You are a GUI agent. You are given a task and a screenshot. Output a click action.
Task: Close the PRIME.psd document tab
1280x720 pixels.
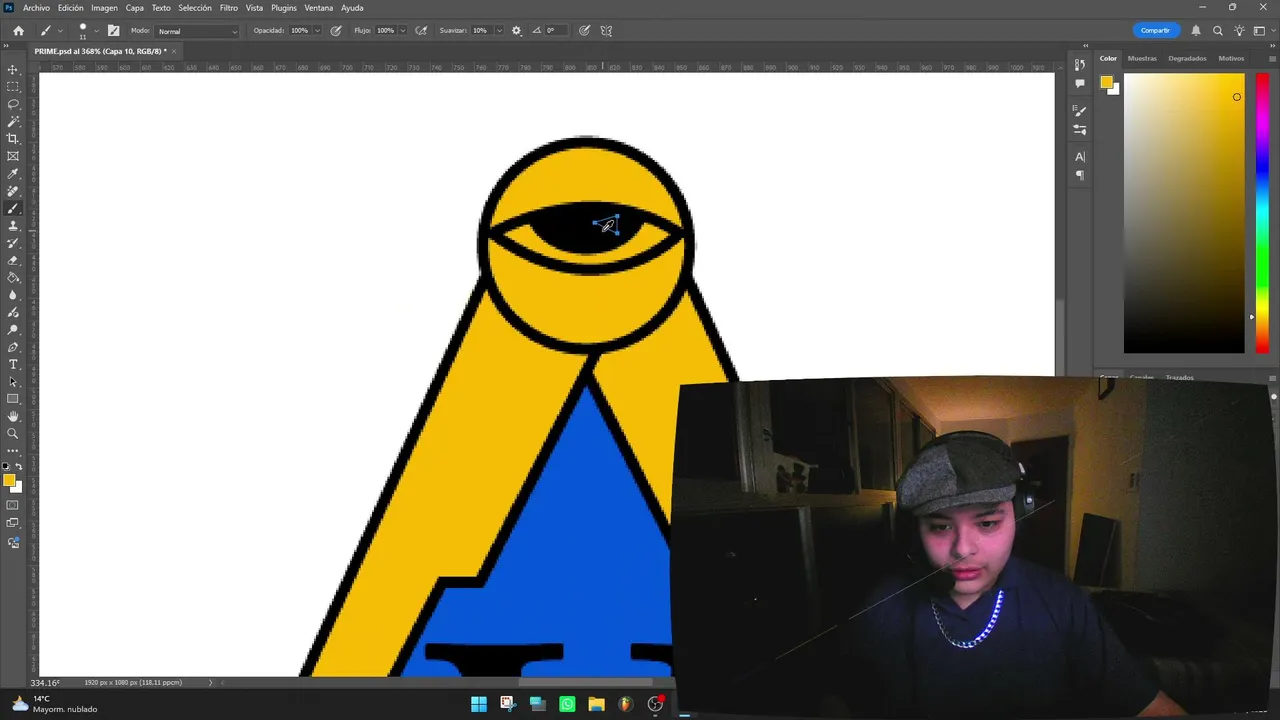173,51
